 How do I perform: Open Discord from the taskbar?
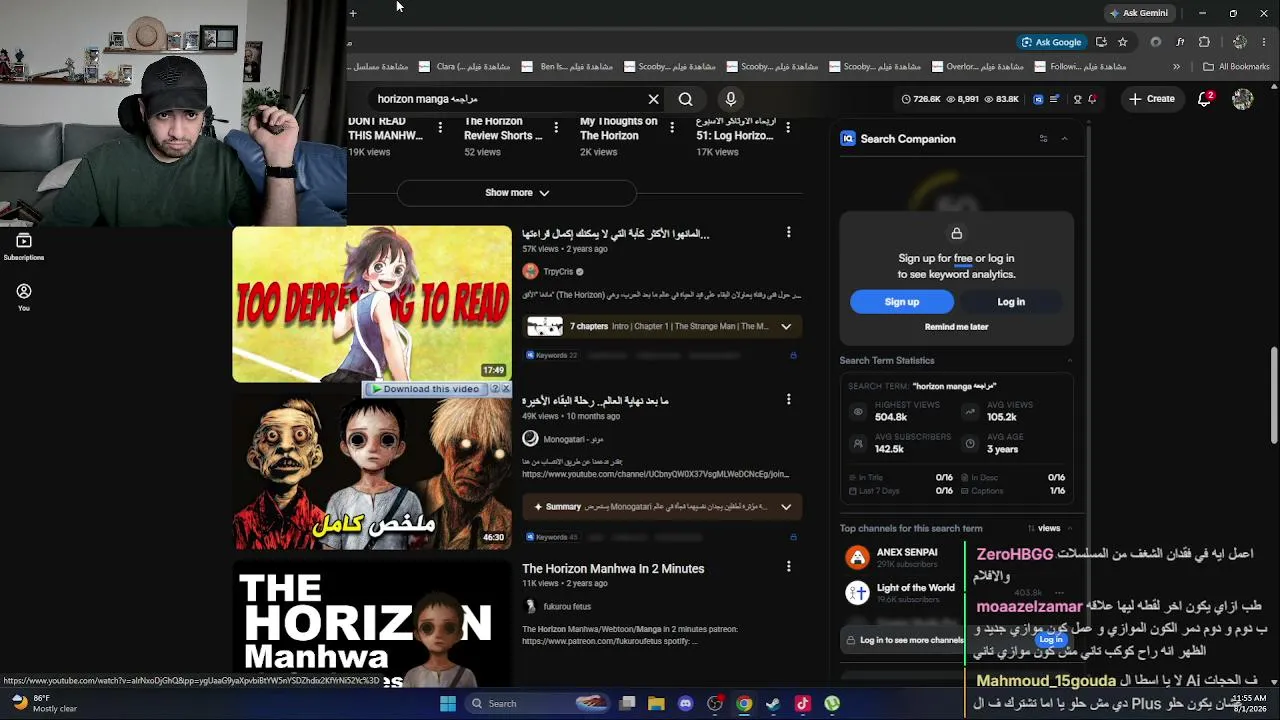(685, 703)
